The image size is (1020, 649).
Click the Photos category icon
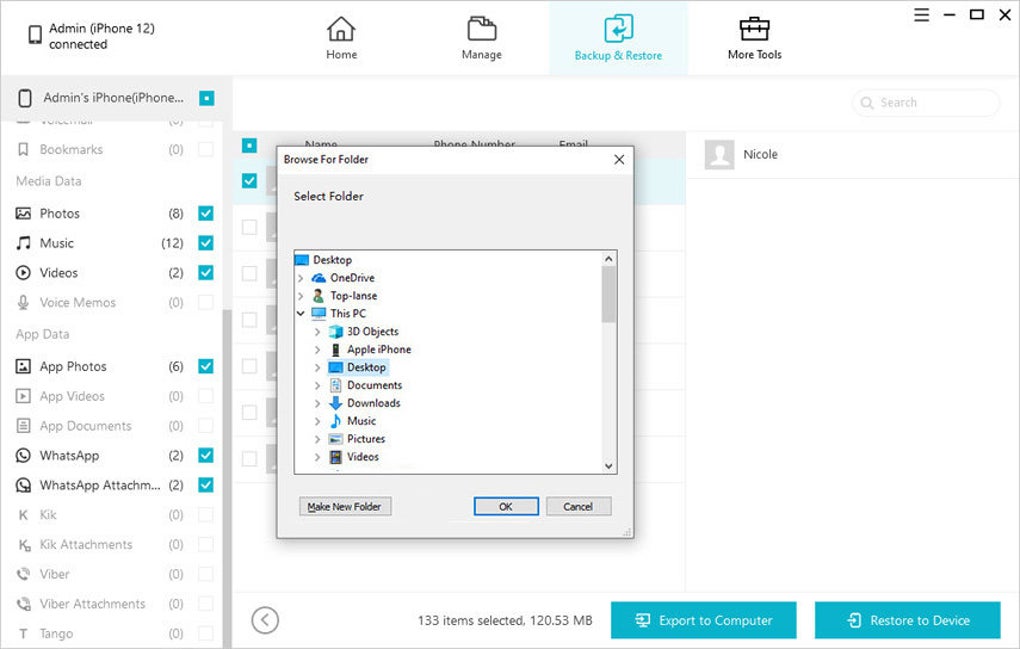[23, 213]
